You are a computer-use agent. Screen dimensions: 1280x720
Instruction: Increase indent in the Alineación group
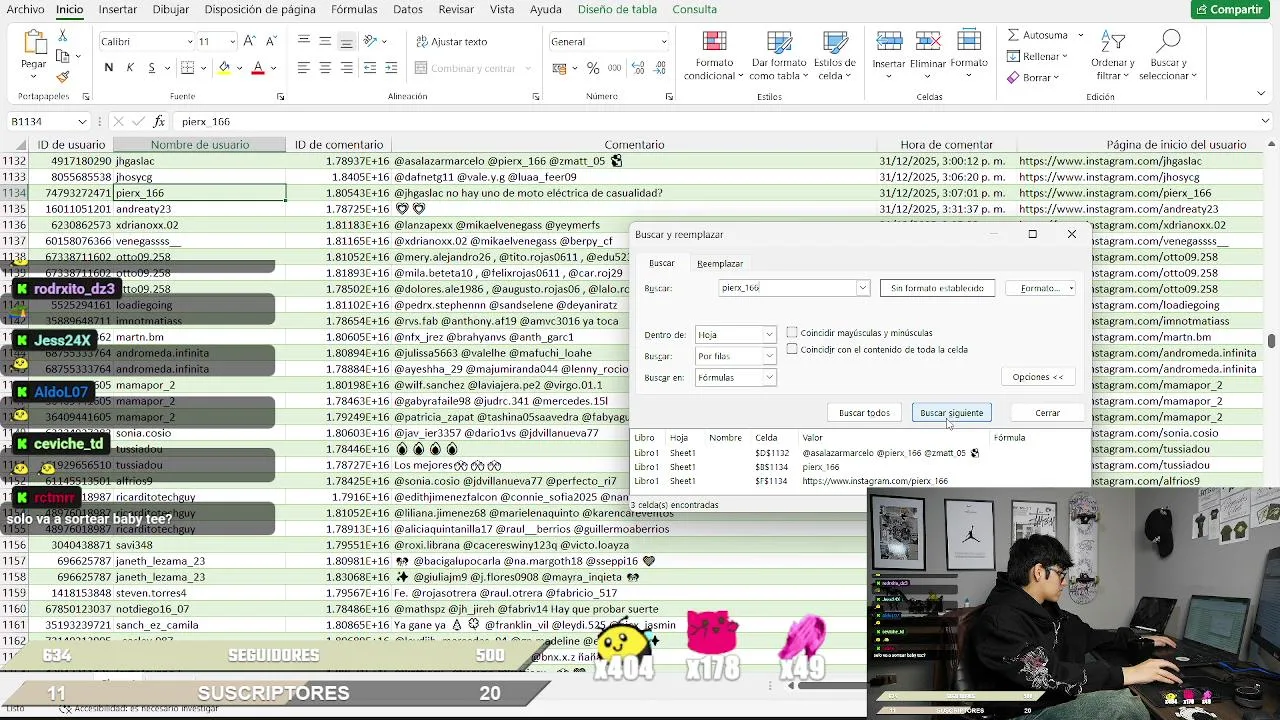tap(391, 68)
